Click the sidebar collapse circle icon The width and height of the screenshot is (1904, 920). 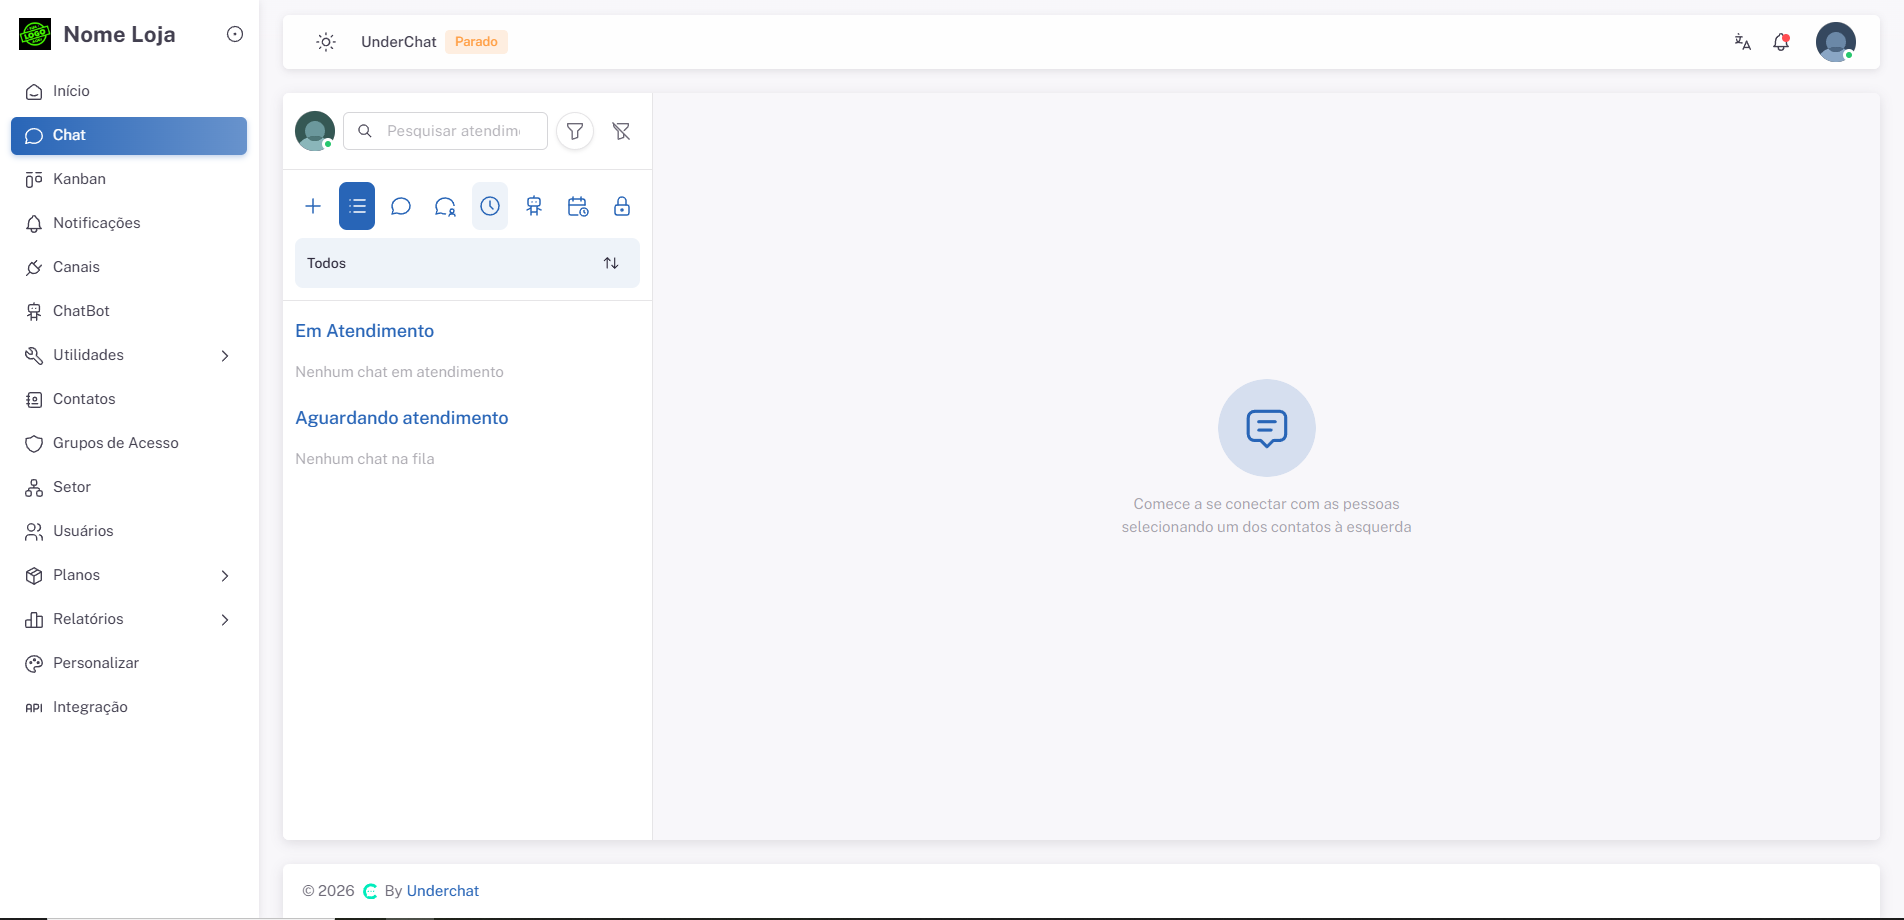tap(235, 34)
